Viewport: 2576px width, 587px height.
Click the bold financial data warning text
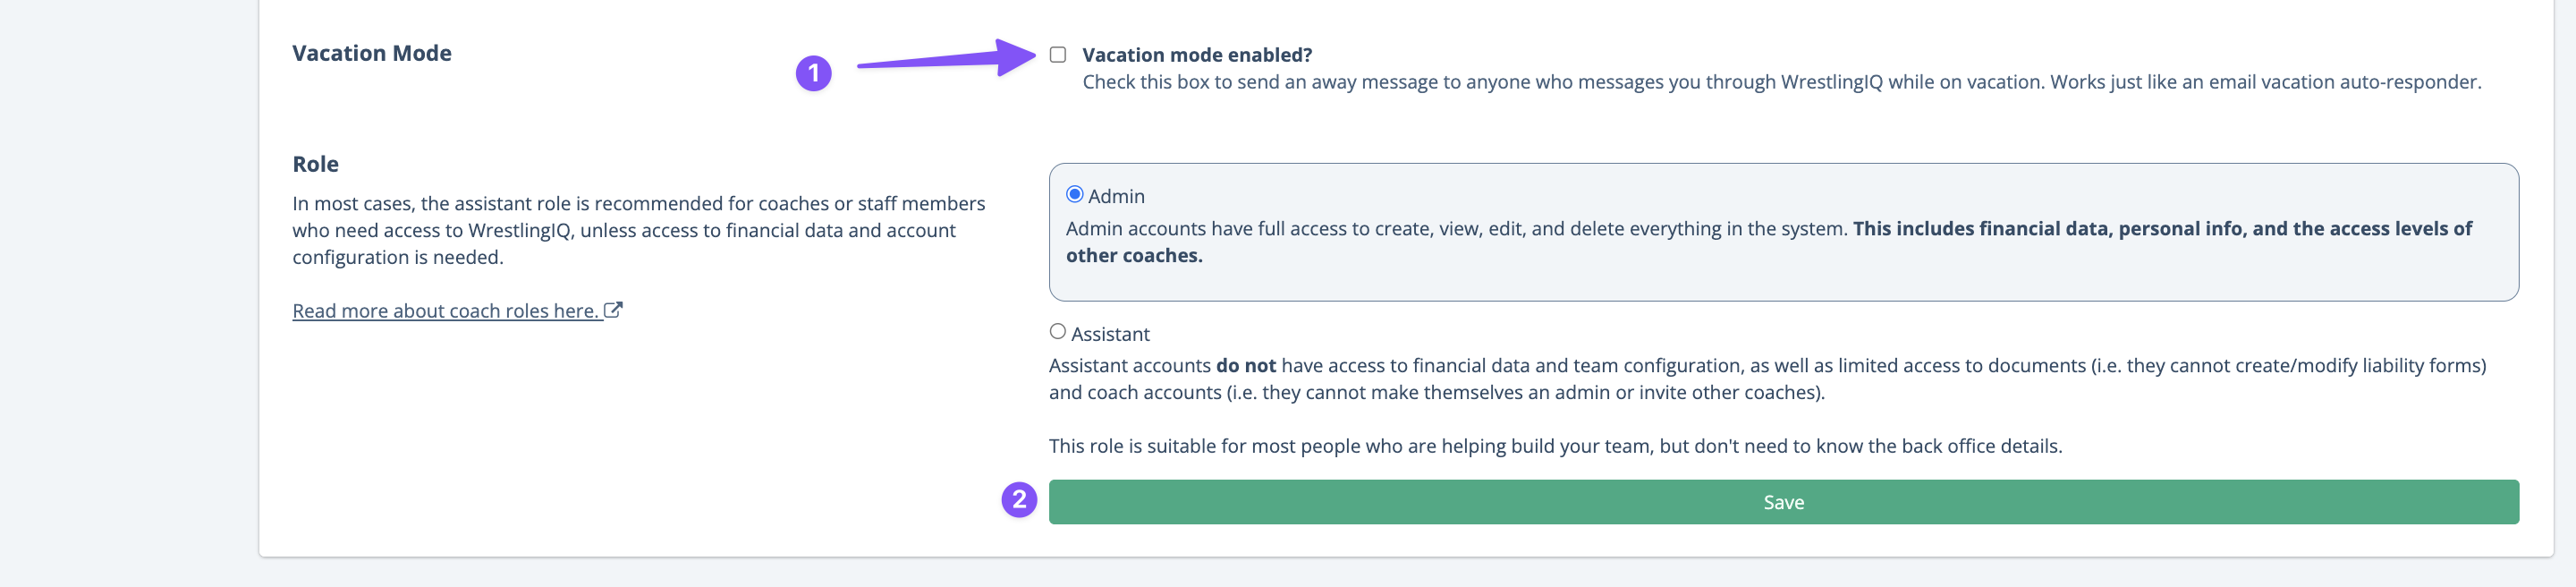click(1769, 242)
